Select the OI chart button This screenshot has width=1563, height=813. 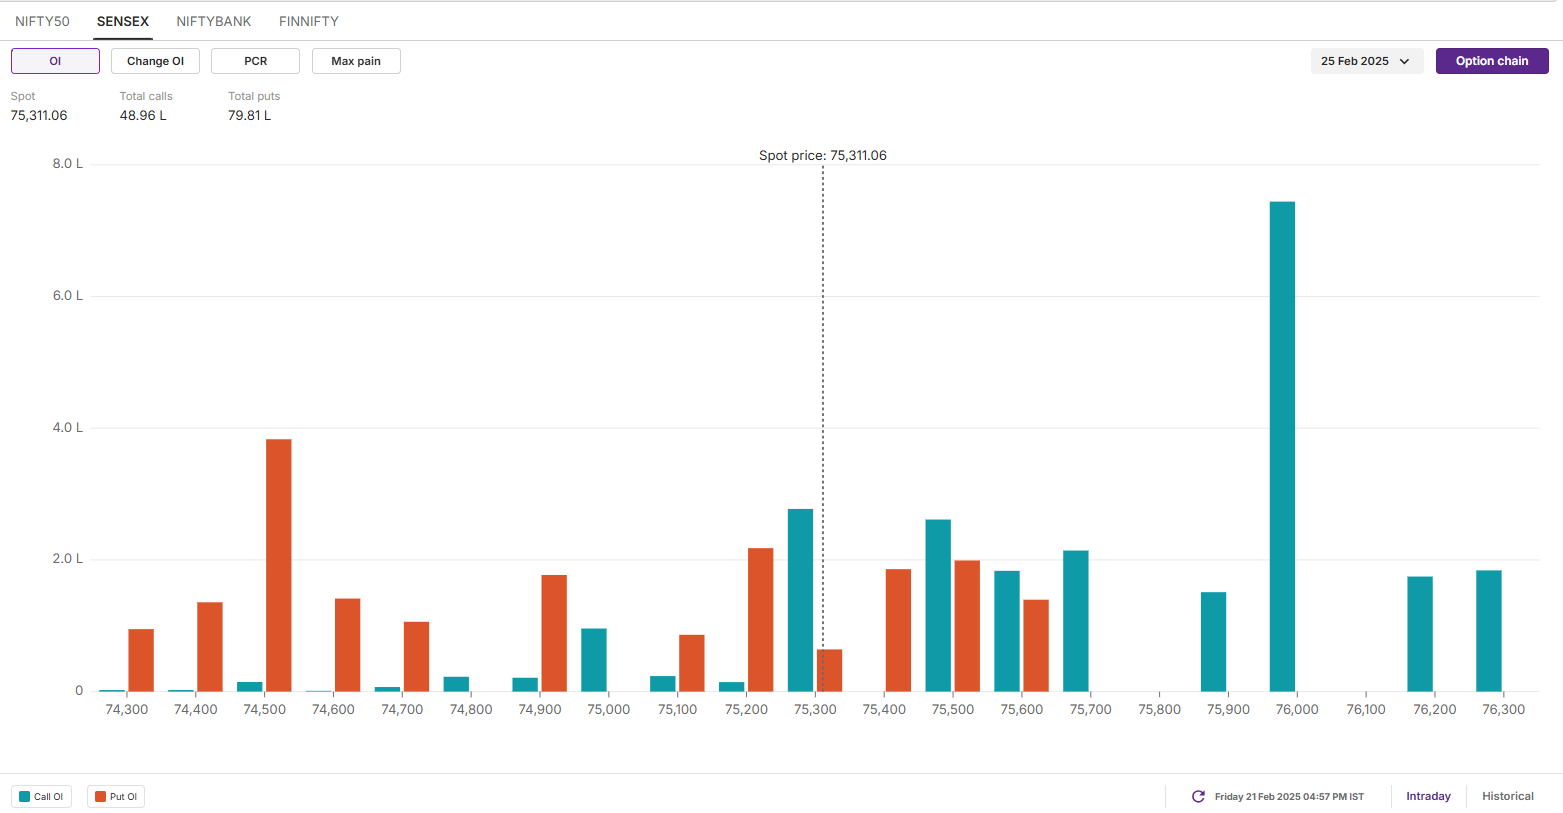tap(55, 61)
